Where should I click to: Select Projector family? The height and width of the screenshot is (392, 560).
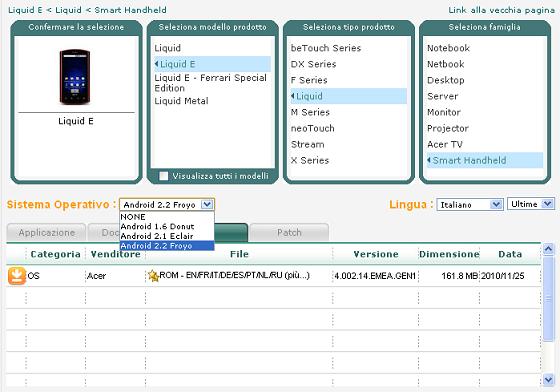(448, 128)
